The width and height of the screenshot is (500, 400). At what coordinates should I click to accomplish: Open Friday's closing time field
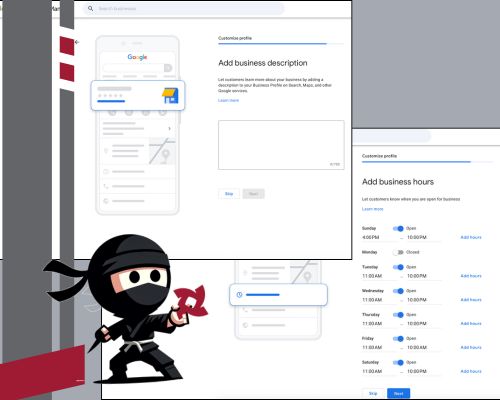(423, 348)
